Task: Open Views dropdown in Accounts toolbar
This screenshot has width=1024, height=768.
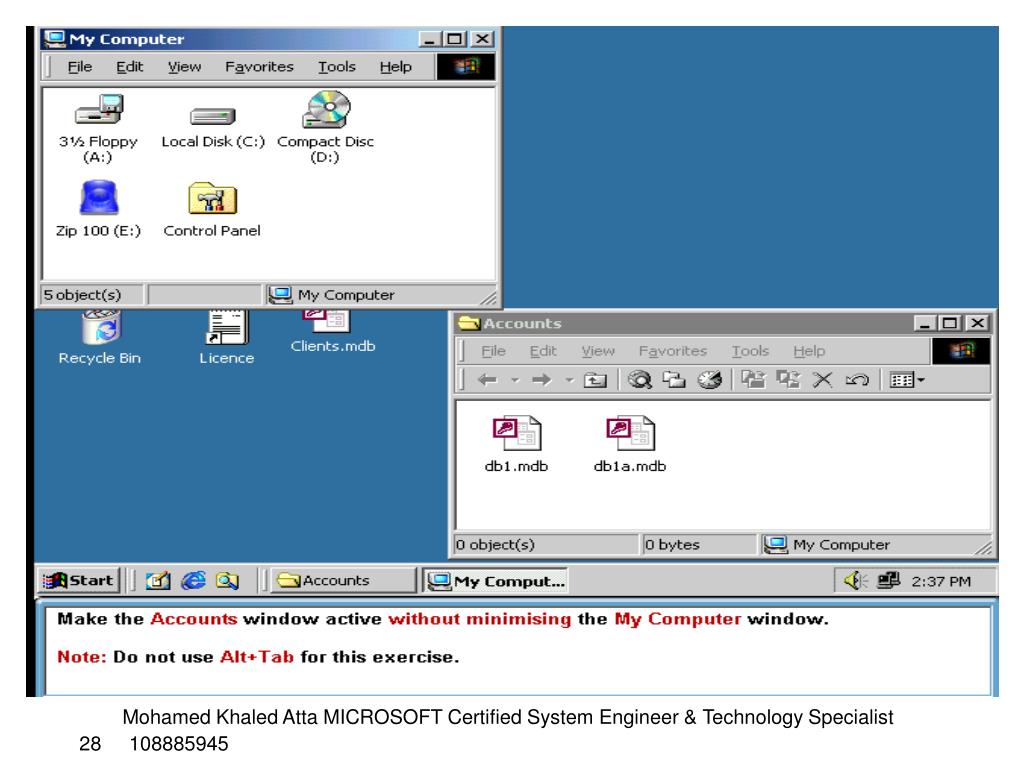Action: 907,379
